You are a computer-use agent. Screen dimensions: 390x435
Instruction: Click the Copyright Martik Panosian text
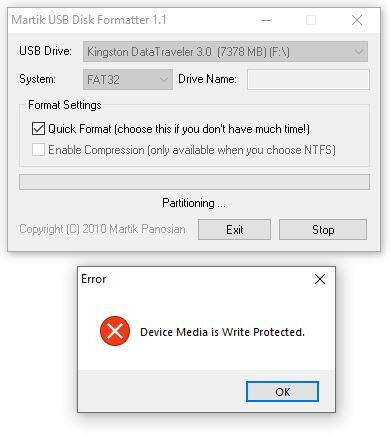click(x=102, y=229)
